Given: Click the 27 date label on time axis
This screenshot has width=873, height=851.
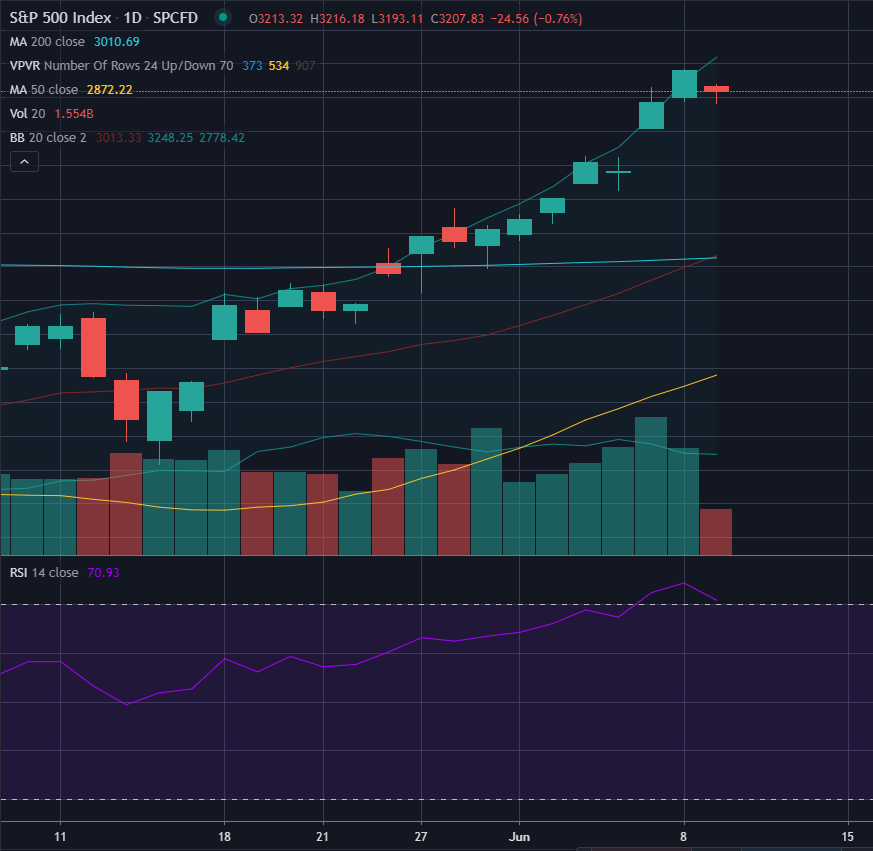Looking at the screenshot, I should pyautogui.click(x=421, y=837).
